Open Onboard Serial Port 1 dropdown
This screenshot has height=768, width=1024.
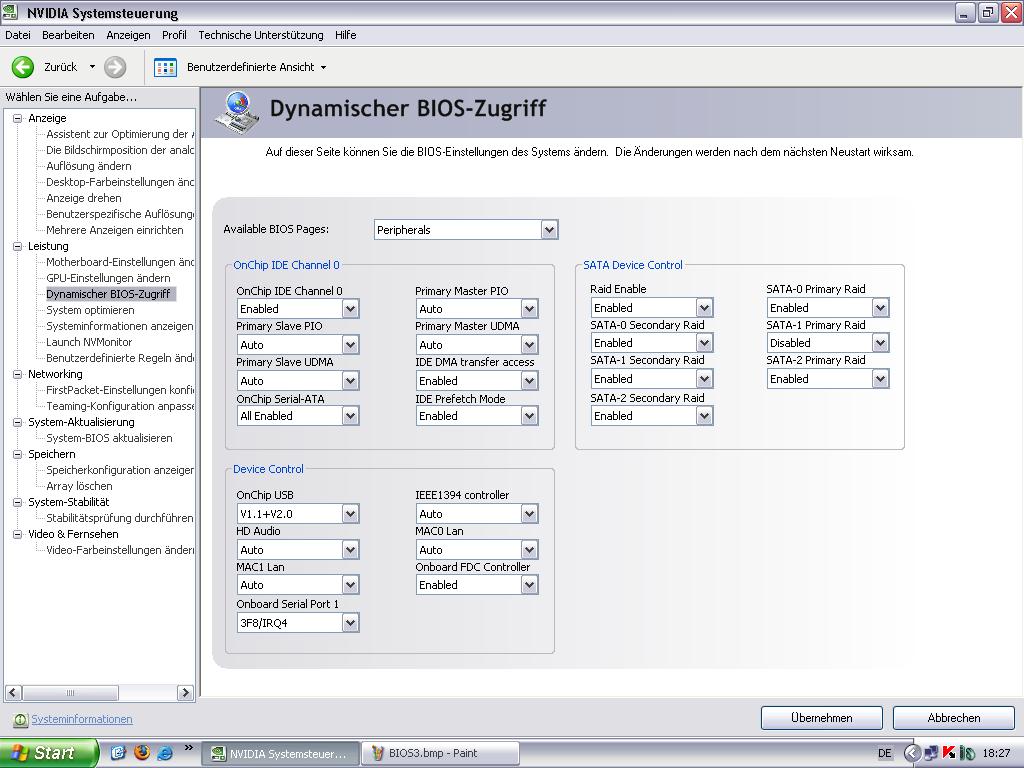298,623
